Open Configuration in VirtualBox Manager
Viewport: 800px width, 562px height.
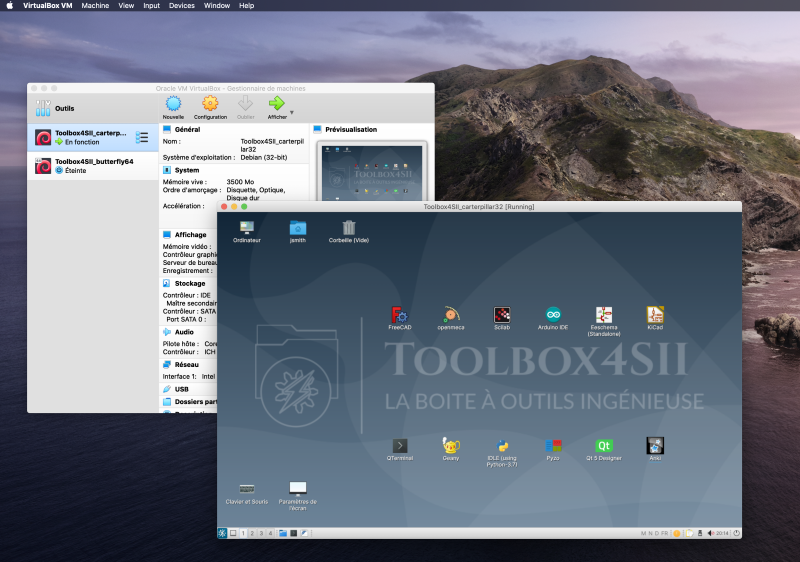210,108
